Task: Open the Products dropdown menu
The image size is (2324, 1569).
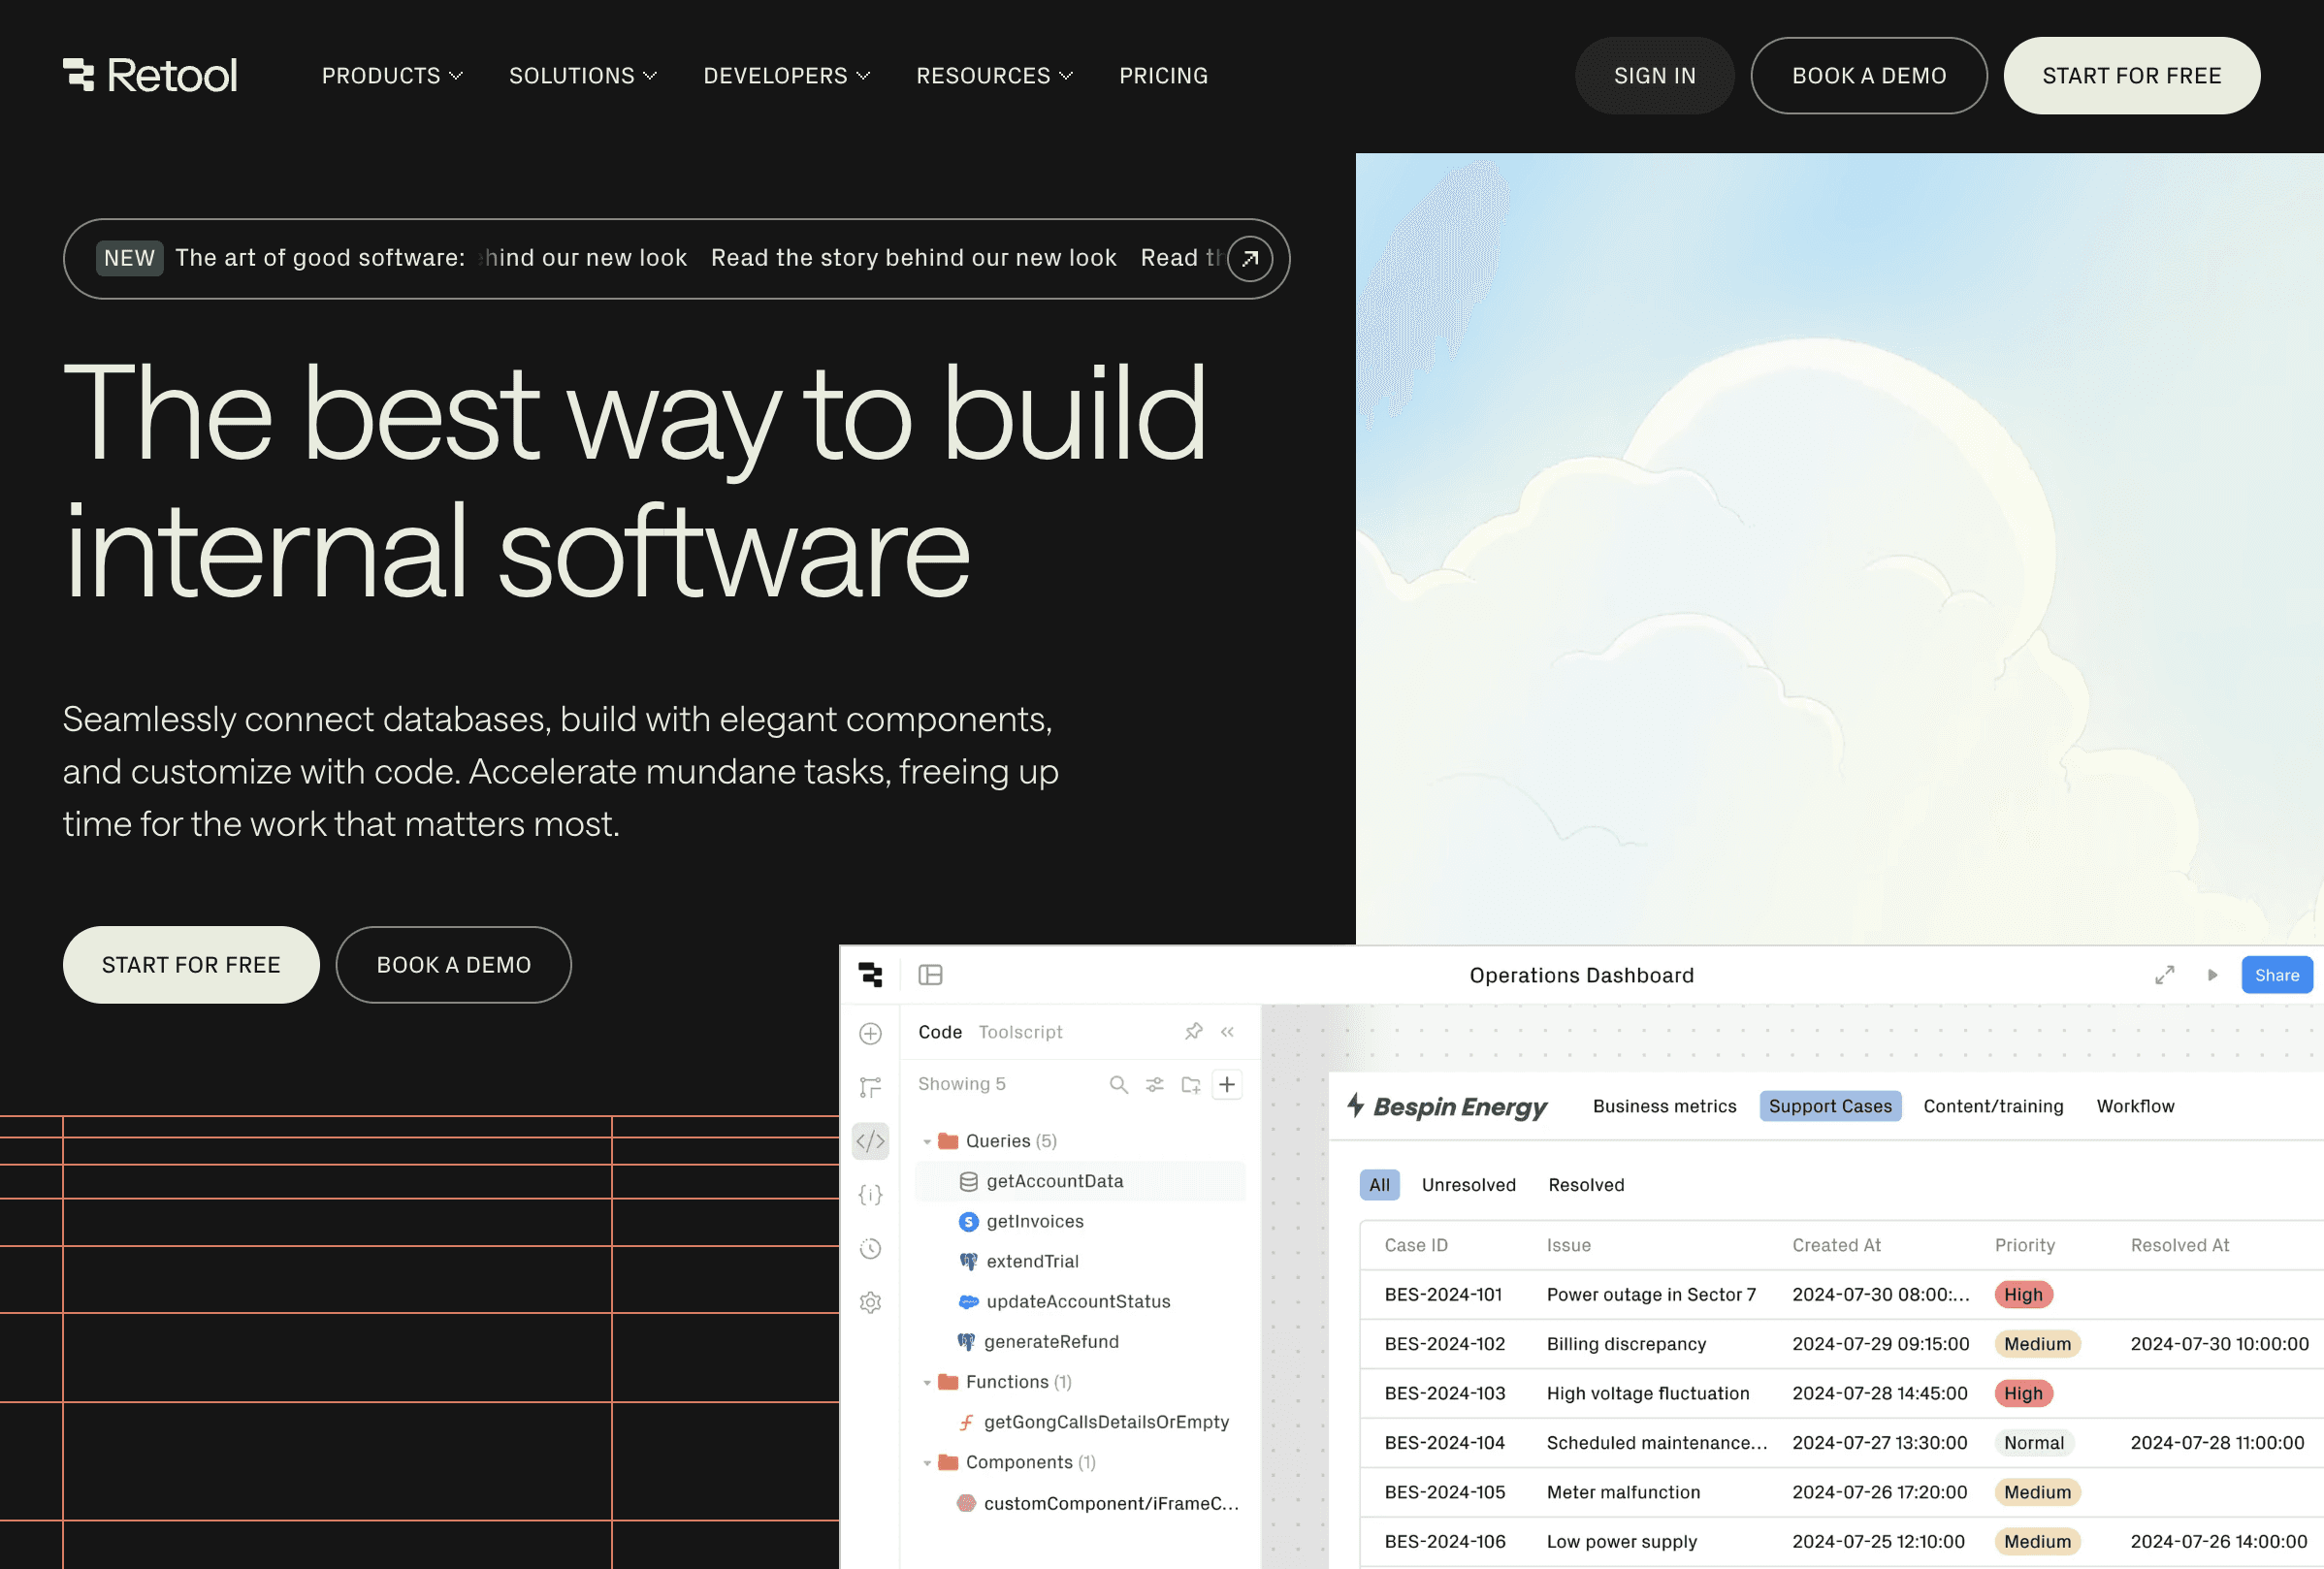Action: click(392, 76)
